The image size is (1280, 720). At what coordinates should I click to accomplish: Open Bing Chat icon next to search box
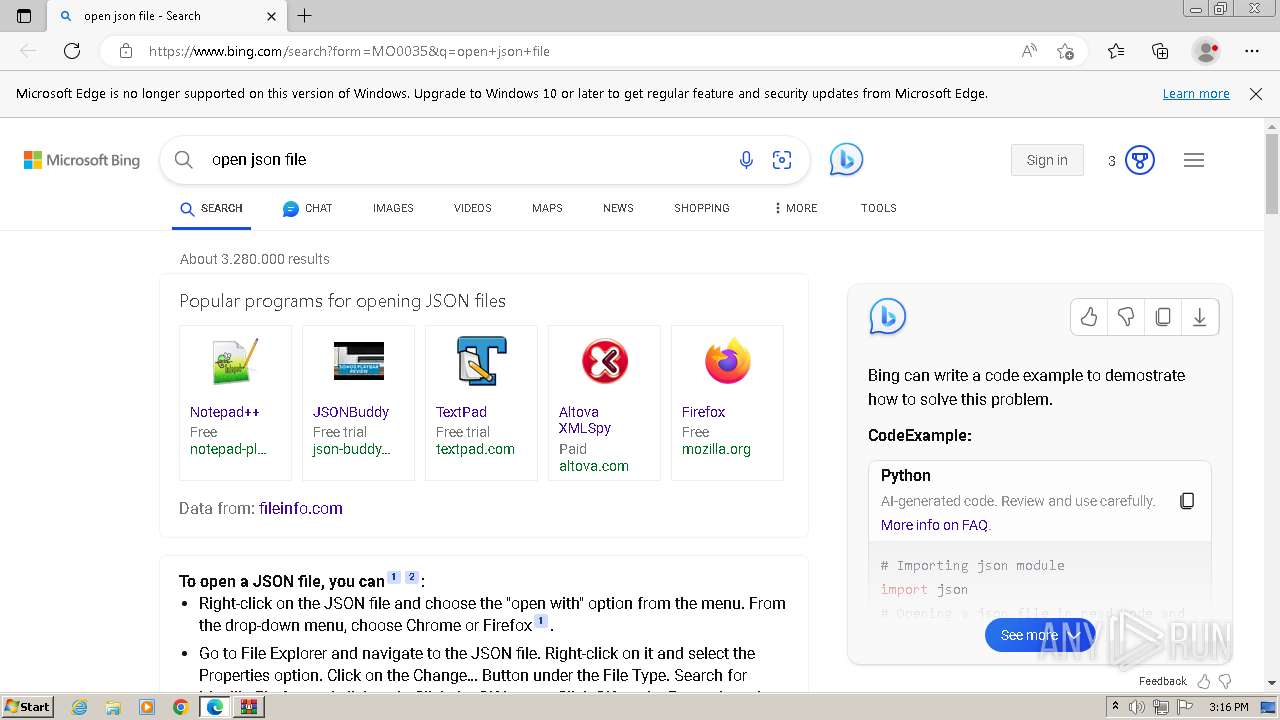click(846, 160)
